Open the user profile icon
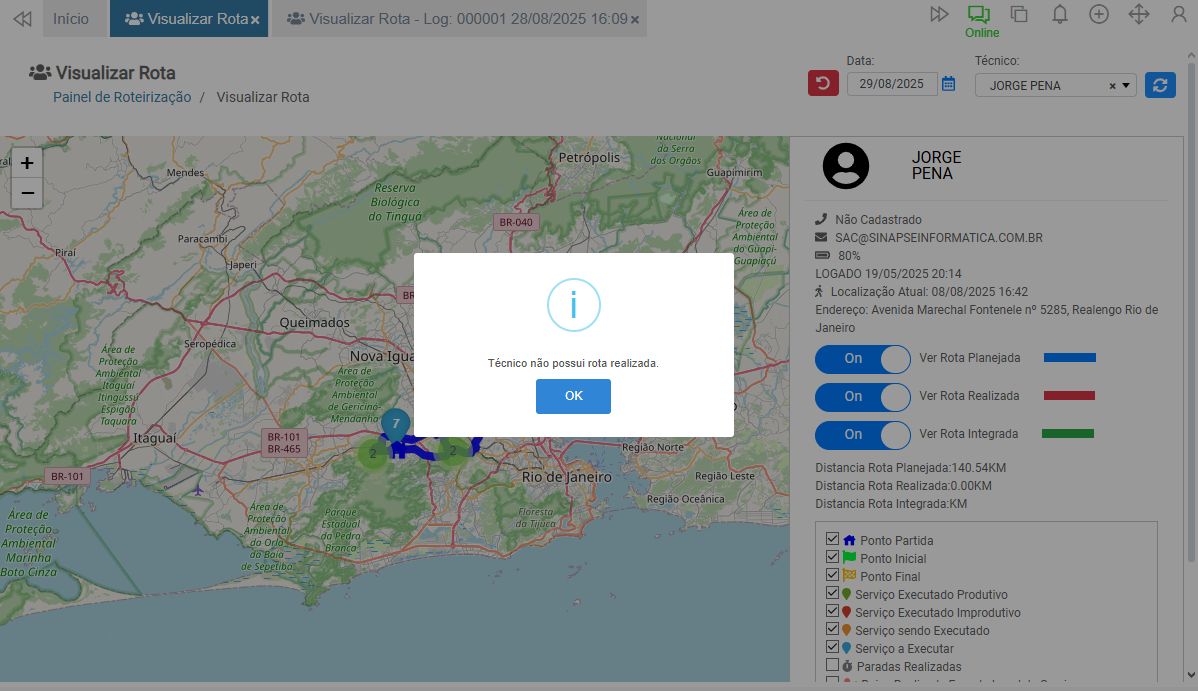The height and width of the screenshot is (691, 1198). pyautogui.click(x=1179, y=14)
